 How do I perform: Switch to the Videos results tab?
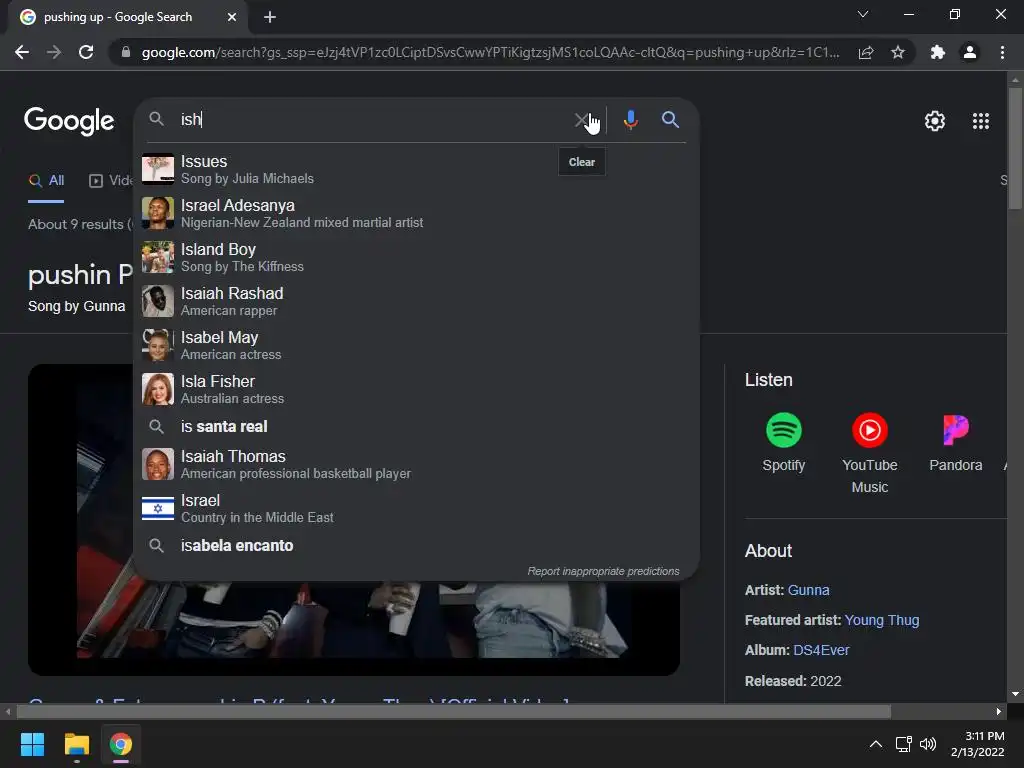pyautogui.click(x=111, y=181)
